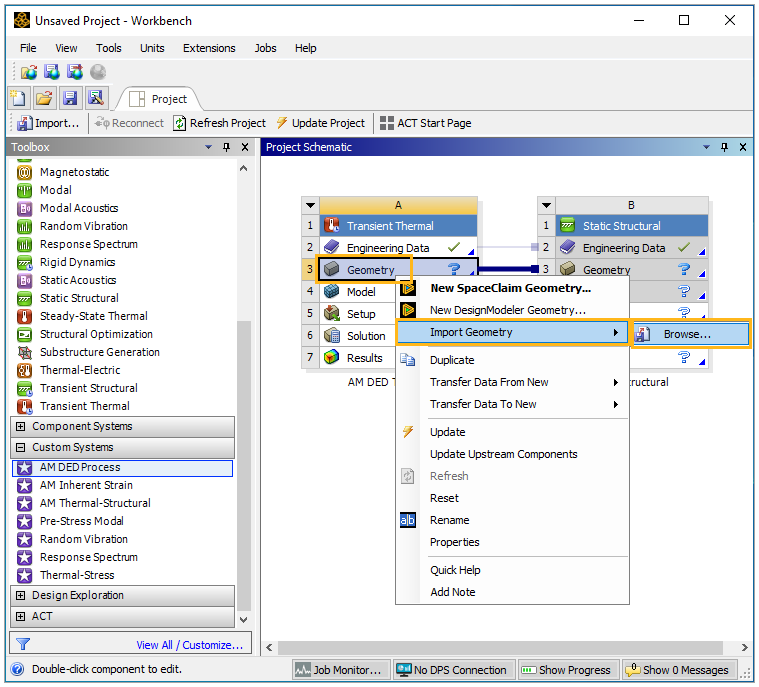Click the Steady-State Thermal icon
Screen dimensions: 759x687
pyautogui.click(x=24, y=316)
